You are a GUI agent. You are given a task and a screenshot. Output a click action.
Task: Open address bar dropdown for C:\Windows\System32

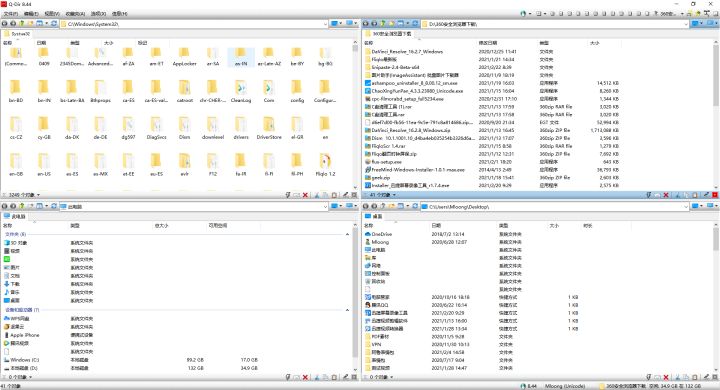pos(325,23)
